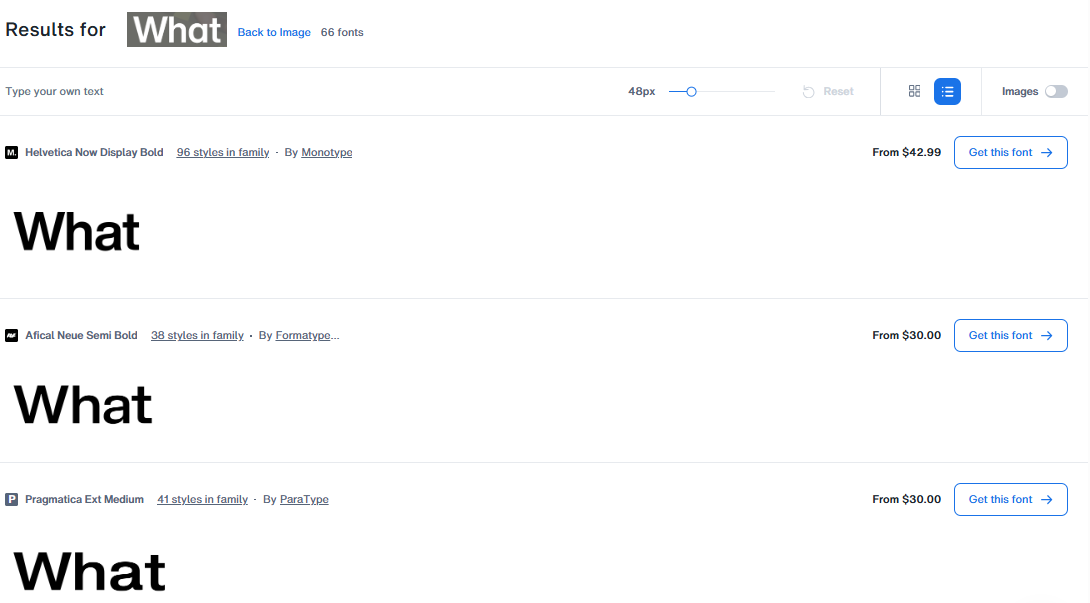
Task: Click Pragmatica Ext What preview sample
Action: (89, 570)
